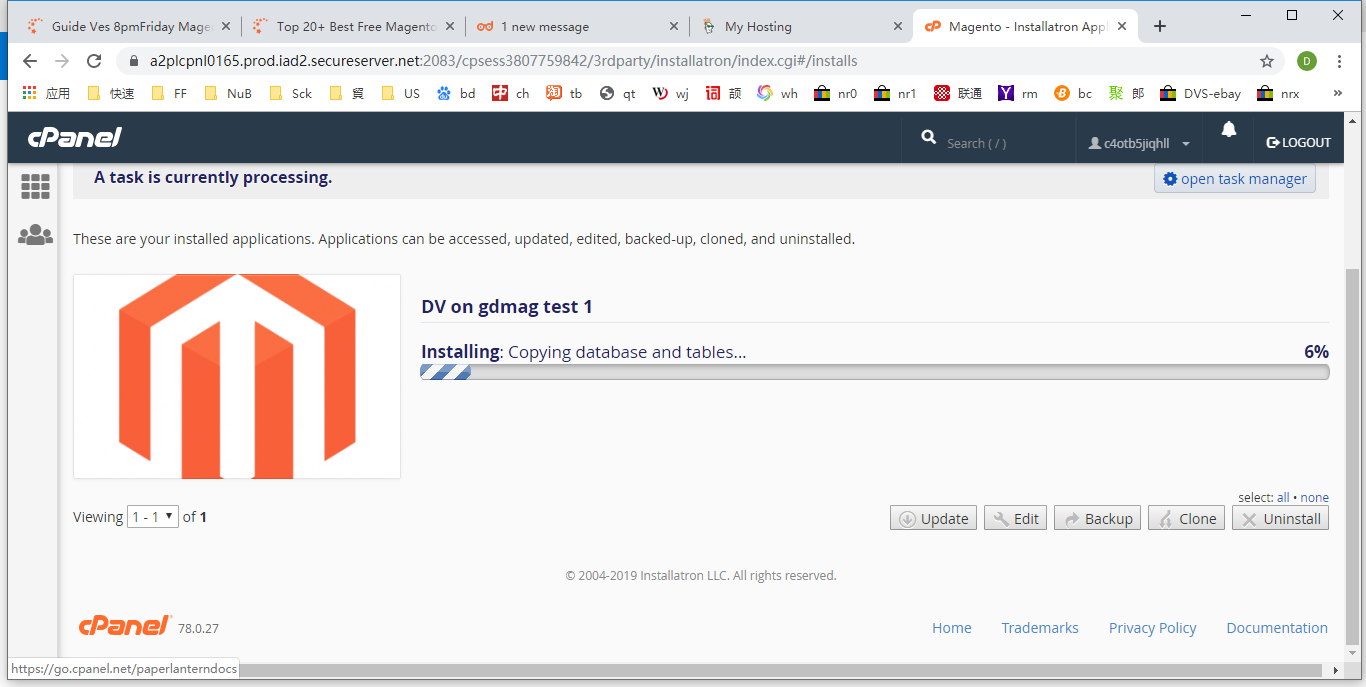The image size is (1366, 687).
Task: Switch to the My Hosting tab
Action: point(801,26)
